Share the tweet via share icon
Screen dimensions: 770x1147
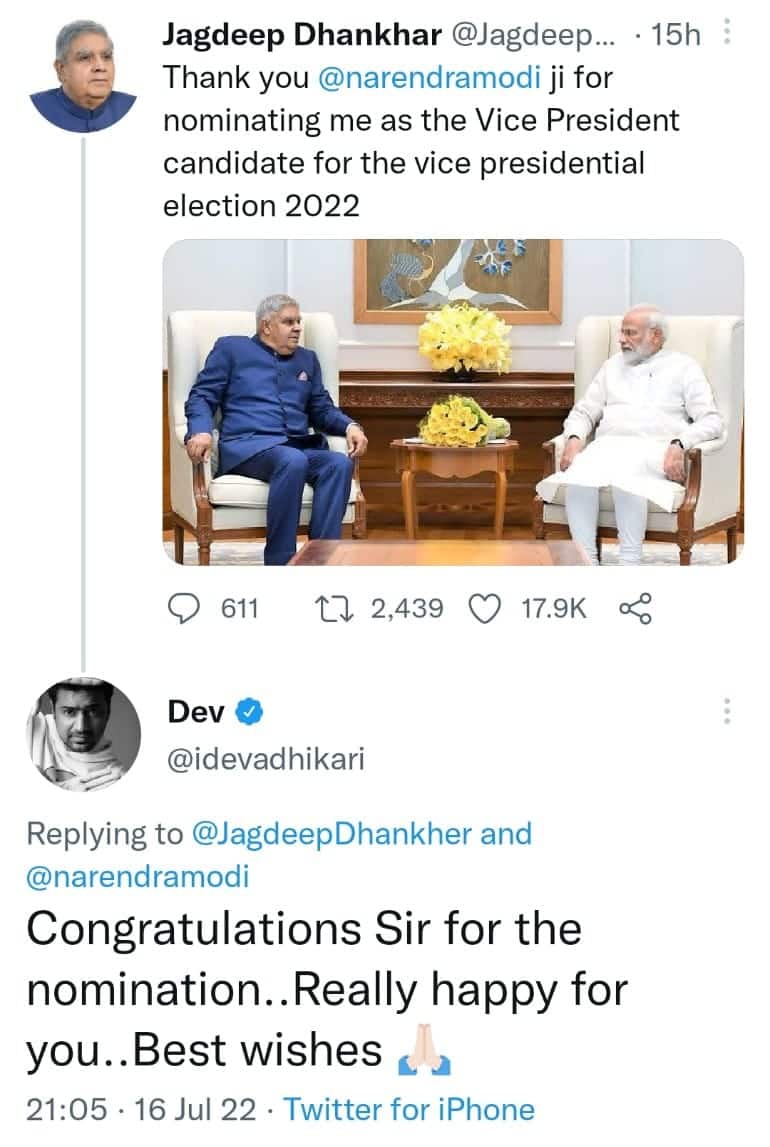click(636, 608)
